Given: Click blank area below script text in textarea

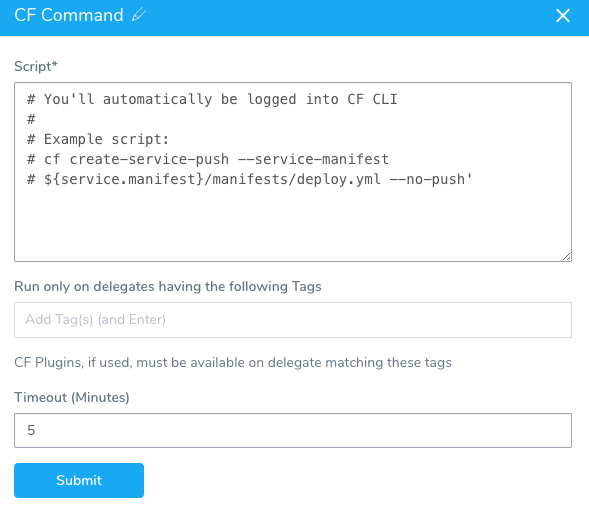Looking at the screenshot, I should (x=293, y=223).
